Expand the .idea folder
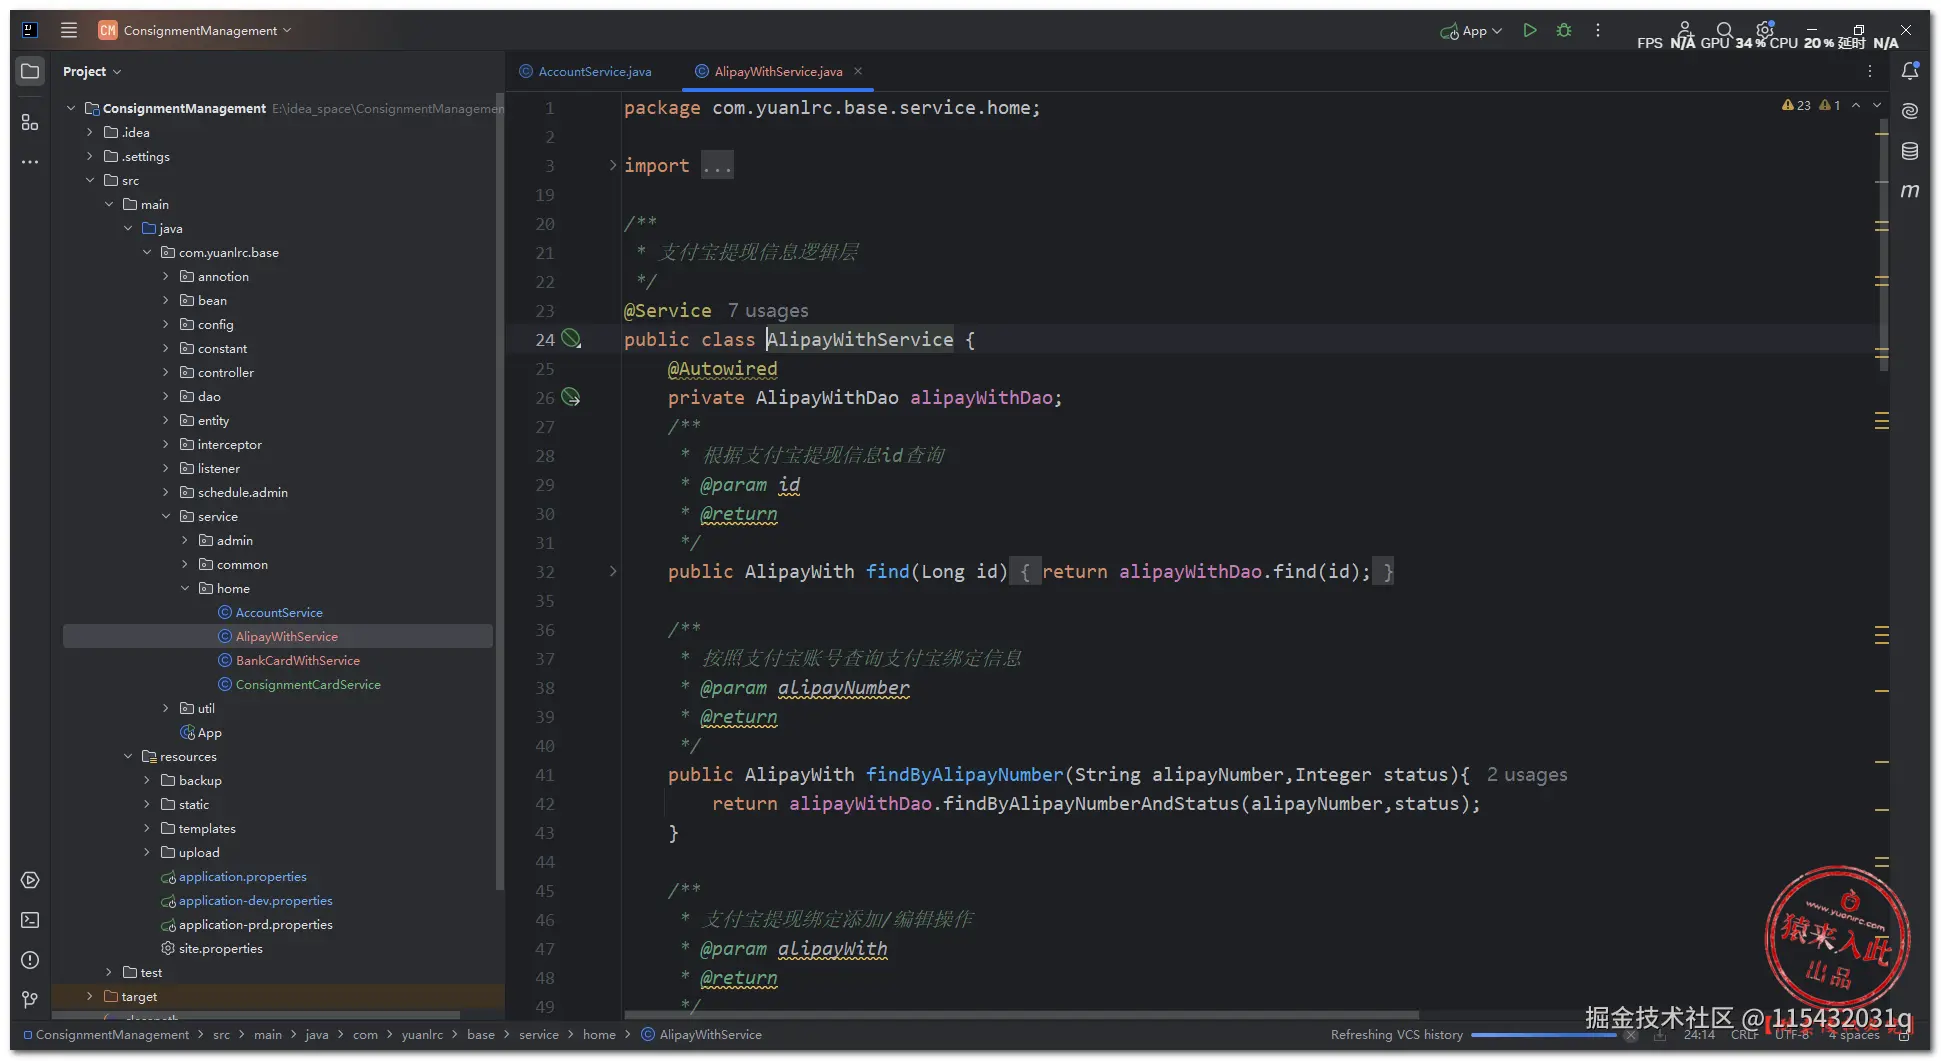This screenshot has height=1061, width=1941. (89, 132)
